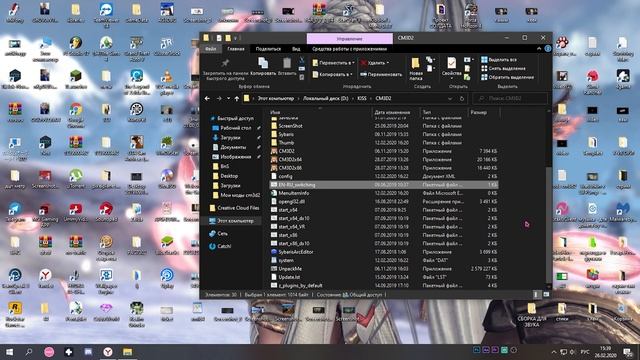The height and width of the screenshot is (360, 640).
Task: Click KISS in address breadcrumb
Action: [x=362, y=98]
